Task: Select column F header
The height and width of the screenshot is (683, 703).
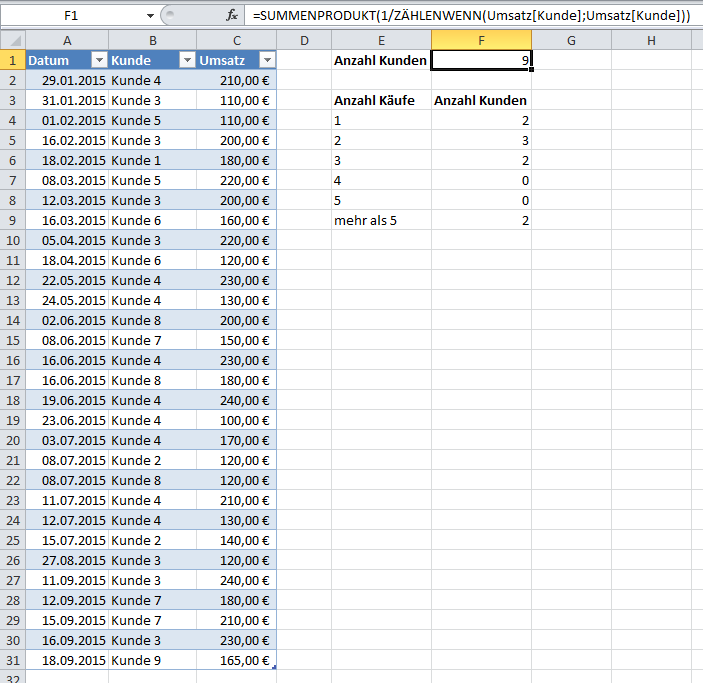Action: pos(482,40)
